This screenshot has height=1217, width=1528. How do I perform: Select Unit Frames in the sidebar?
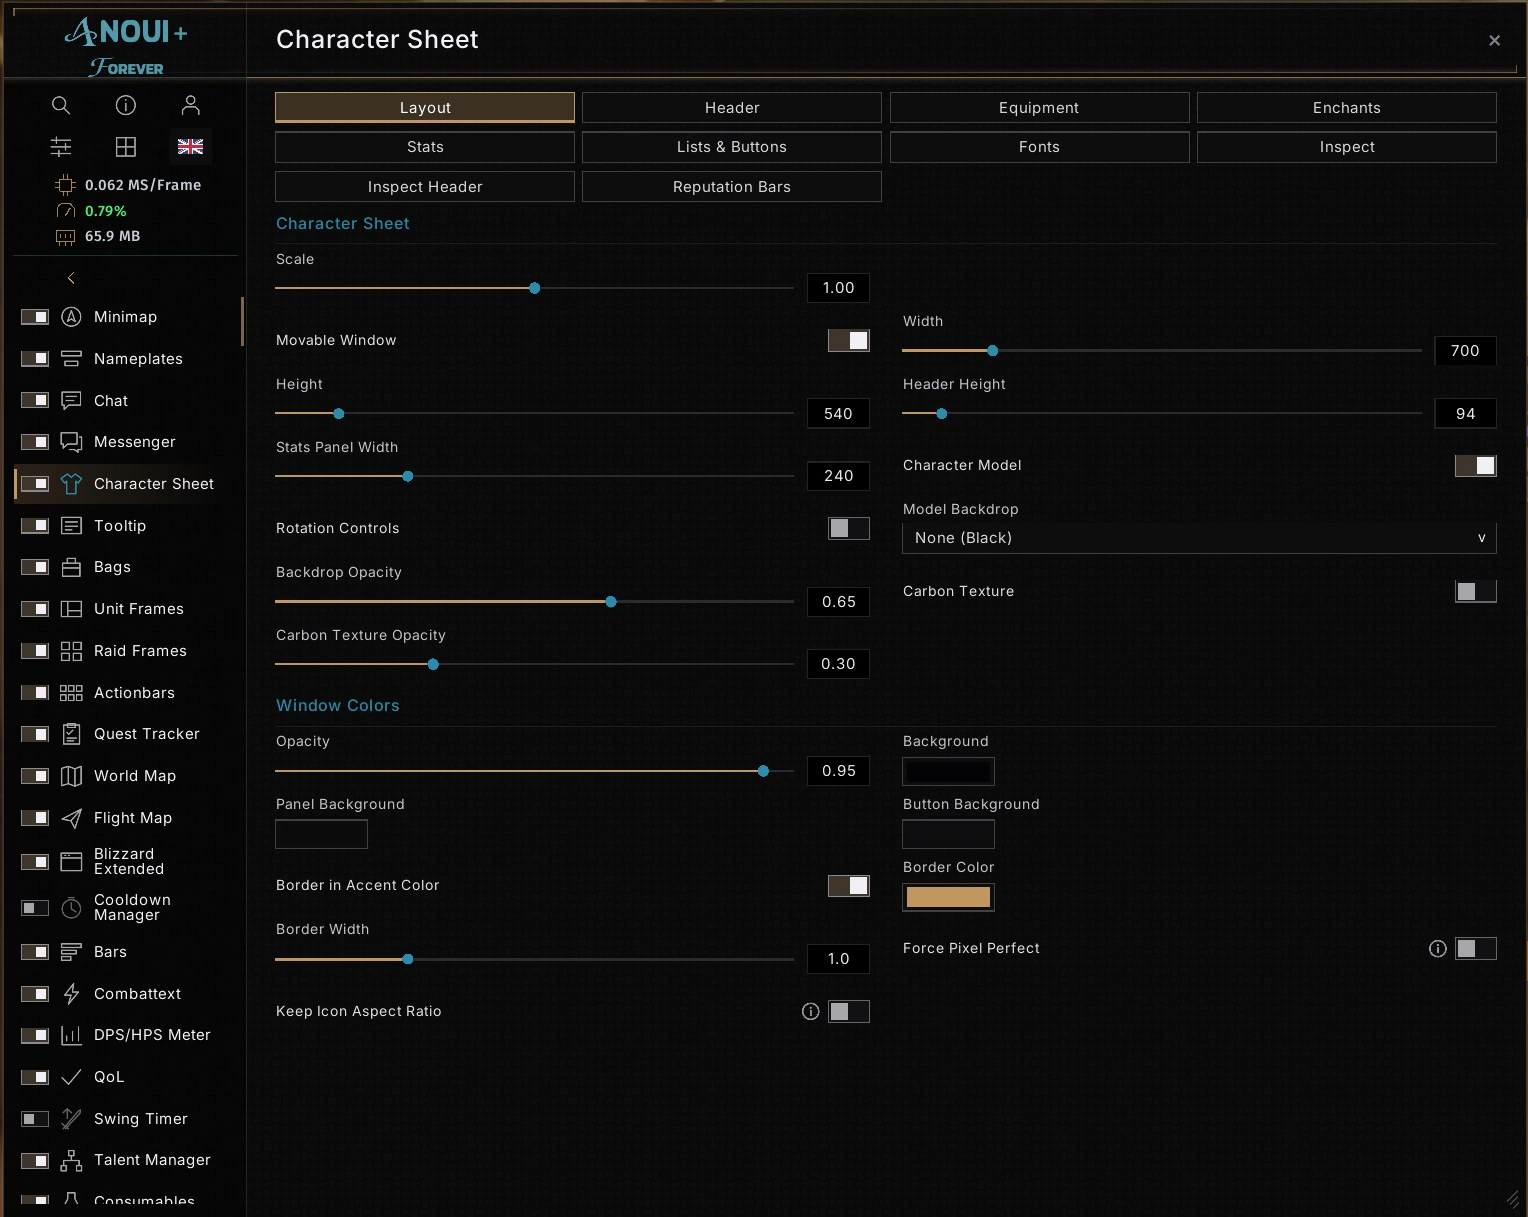click(139, 609)
